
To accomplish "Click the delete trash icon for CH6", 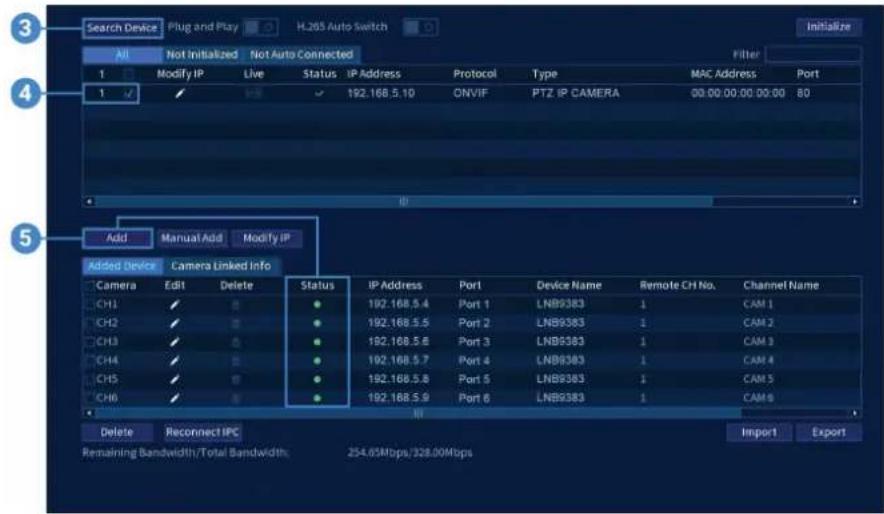I will [x=236, y=398].
